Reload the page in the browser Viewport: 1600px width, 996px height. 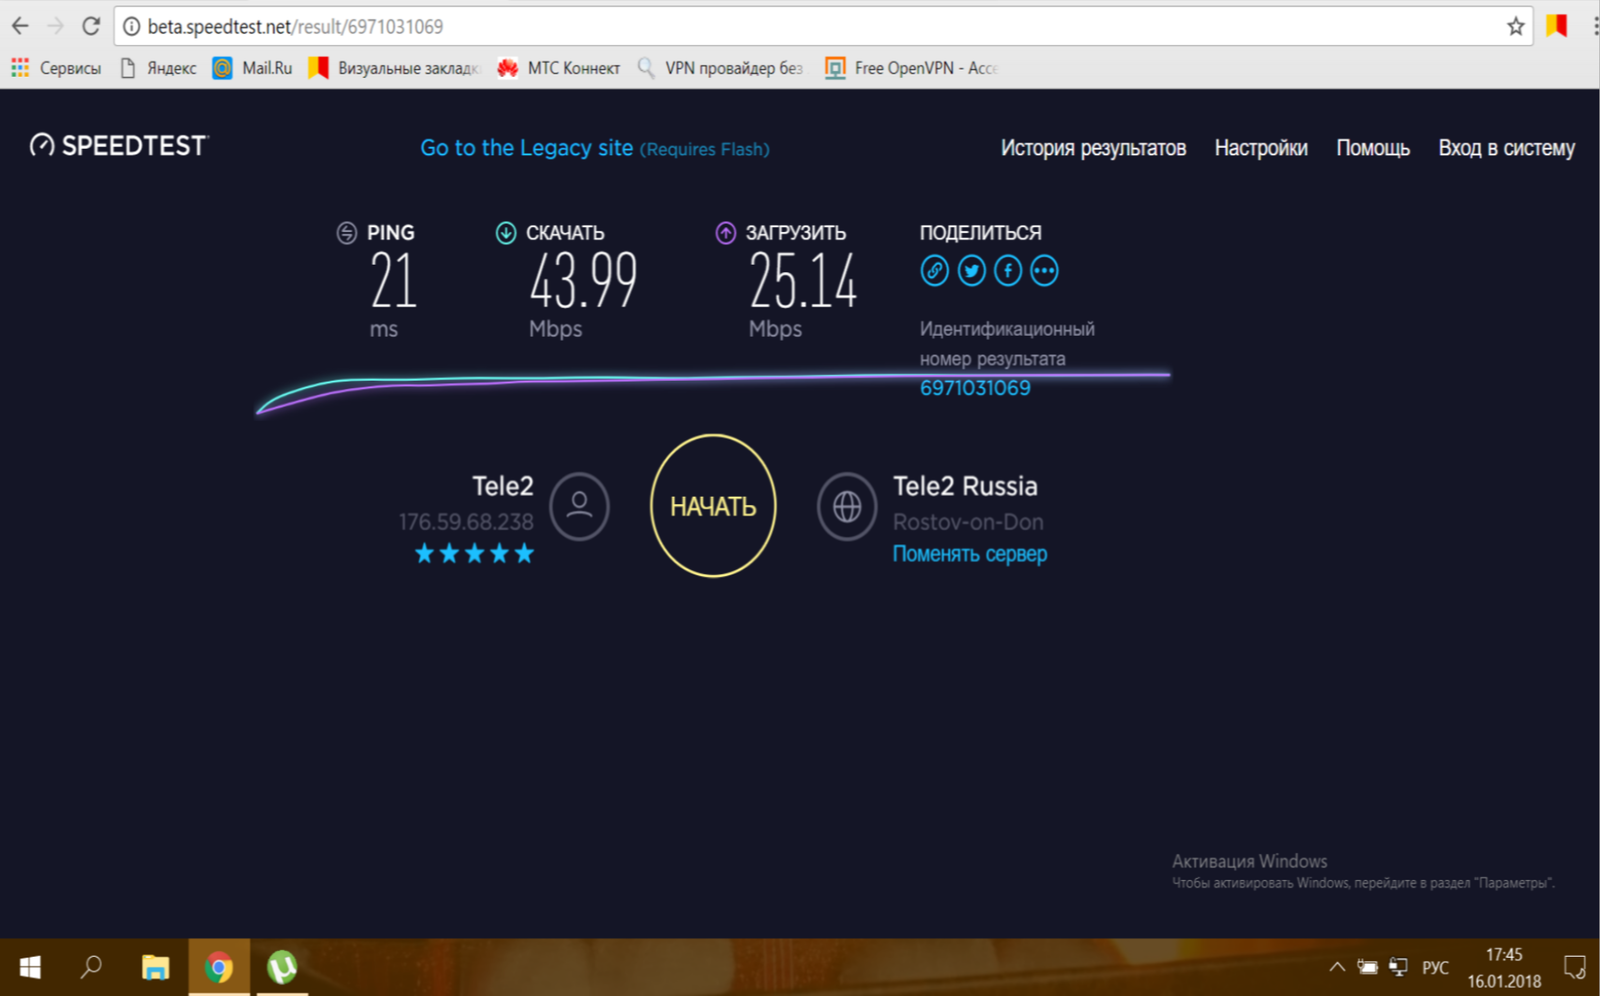tap(91, 27)
